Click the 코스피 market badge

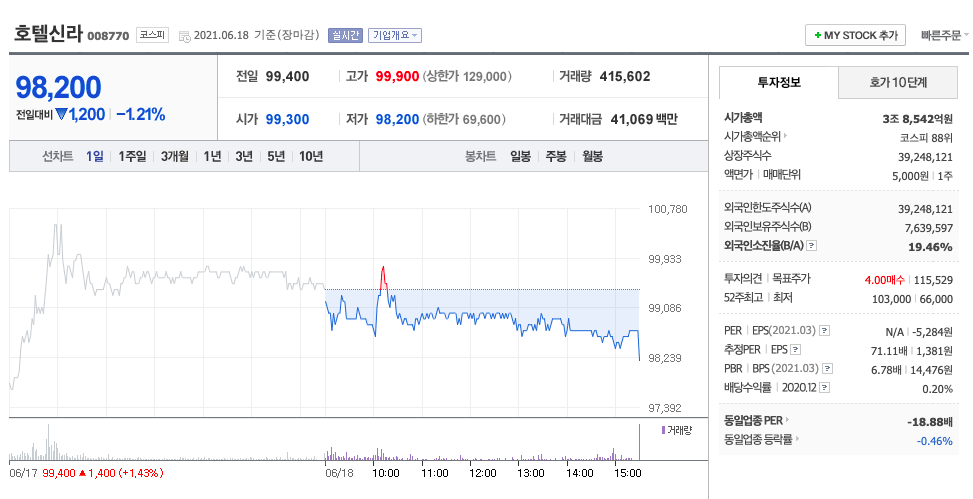pos(153,35)
